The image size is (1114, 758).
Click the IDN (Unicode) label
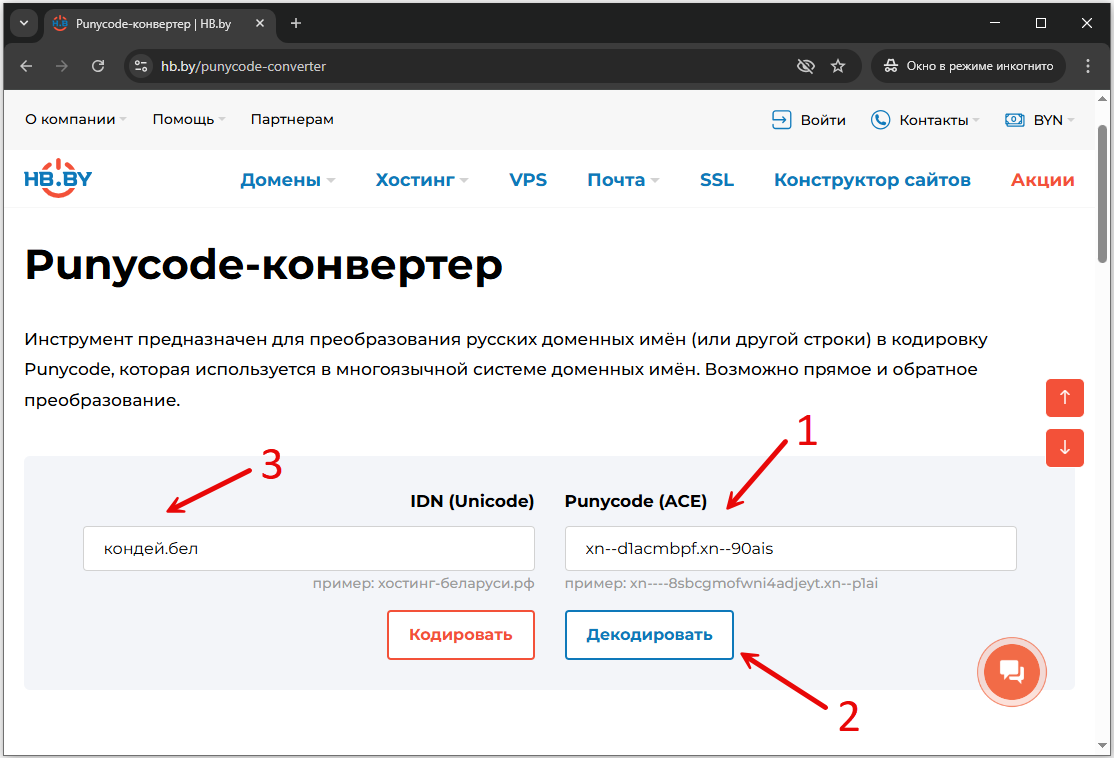[x=472, y=501]
